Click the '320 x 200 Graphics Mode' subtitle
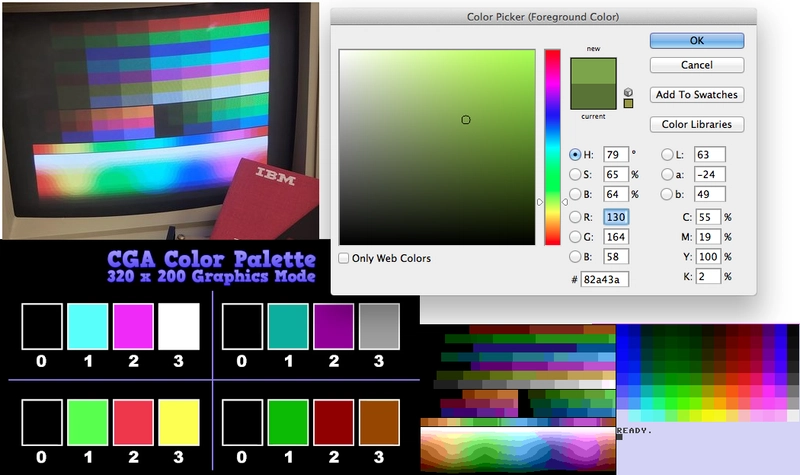This screenshot has height=475, width=800. click(x=211, y=277)
